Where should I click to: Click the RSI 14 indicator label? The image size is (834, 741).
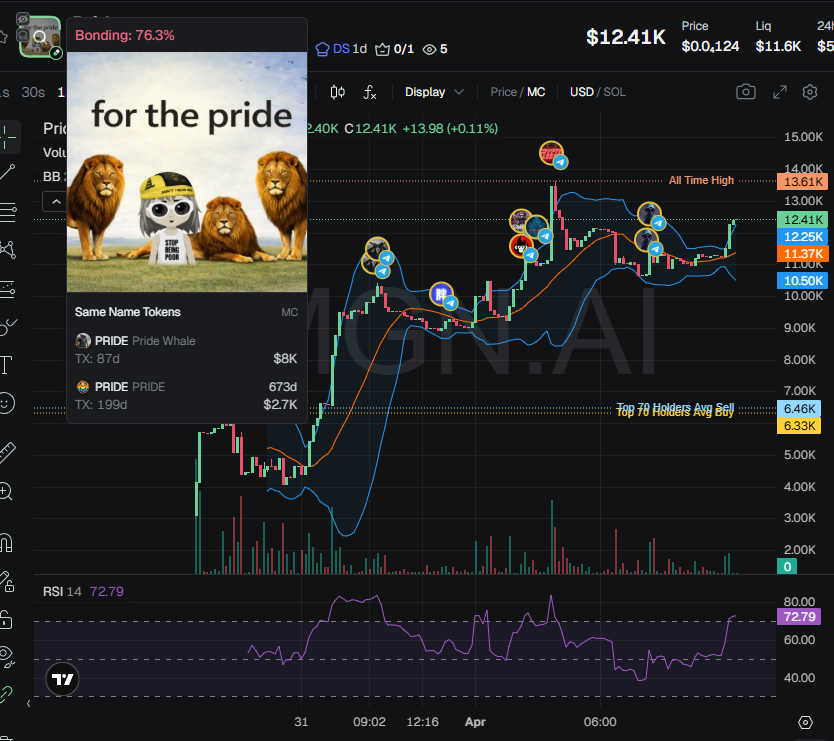[62, 592]
